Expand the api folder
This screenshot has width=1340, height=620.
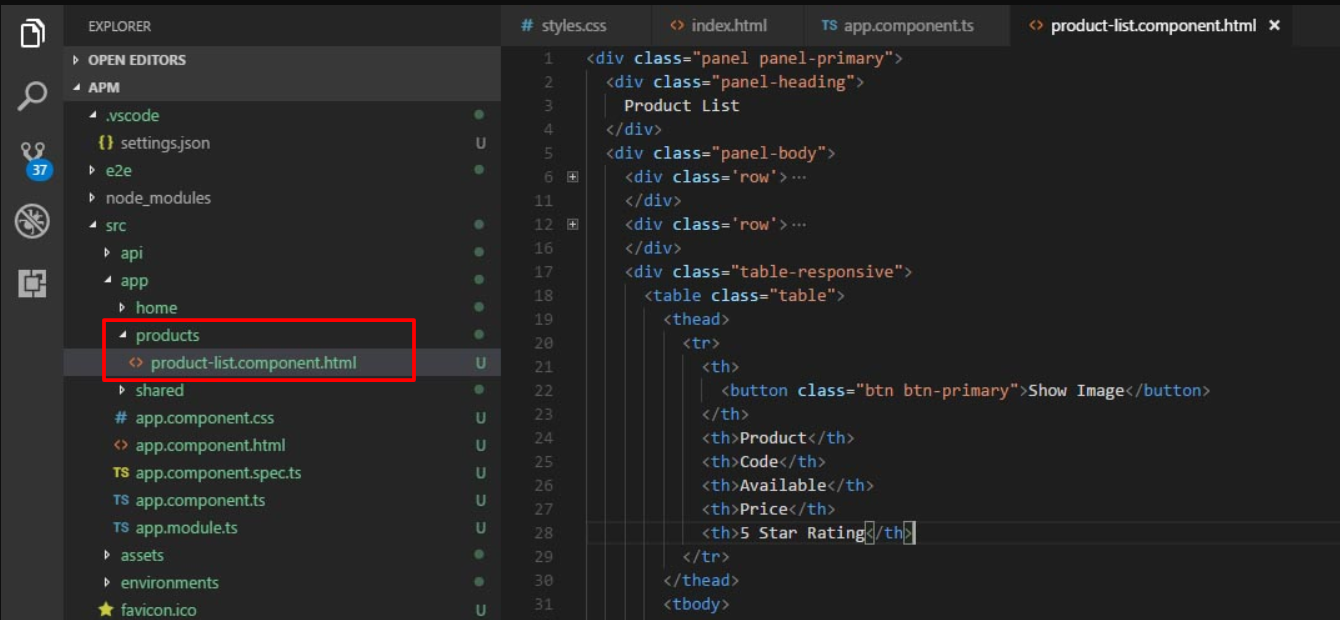[x=108, y=253]
